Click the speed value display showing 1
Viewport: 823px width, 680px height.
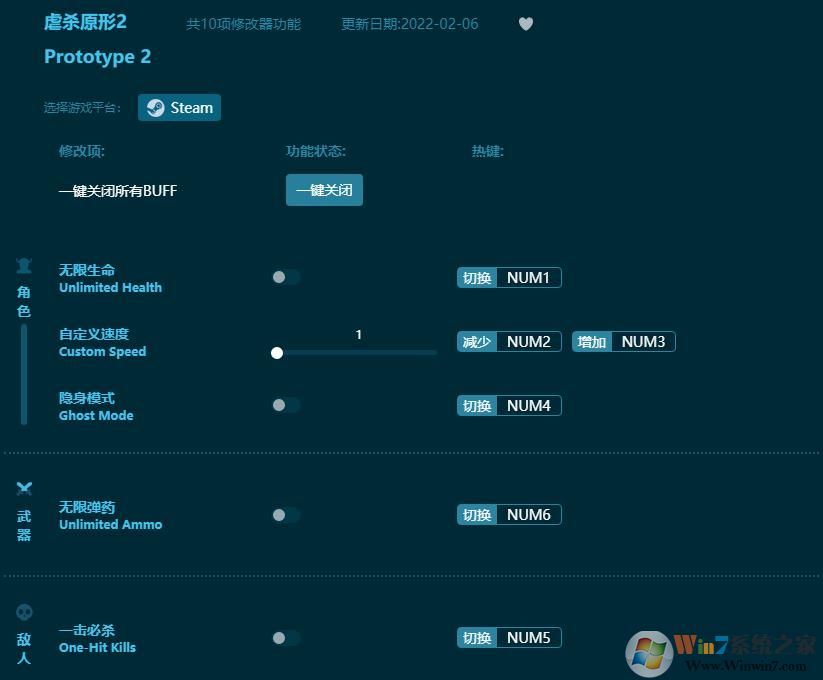pos(358,335)
